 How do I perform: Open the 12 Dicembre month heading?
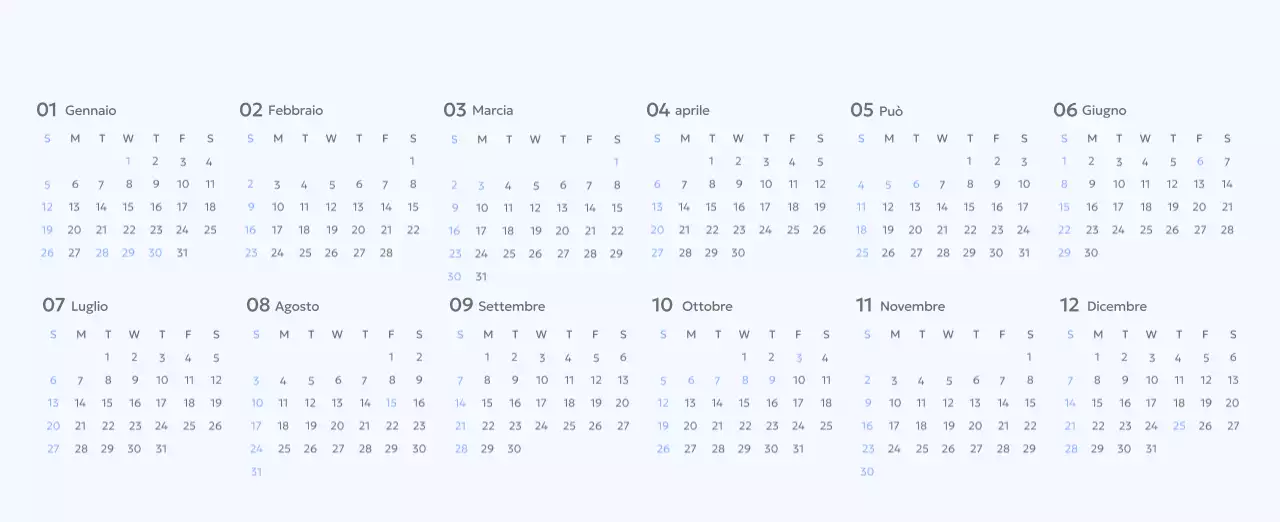pos(1103,306)
